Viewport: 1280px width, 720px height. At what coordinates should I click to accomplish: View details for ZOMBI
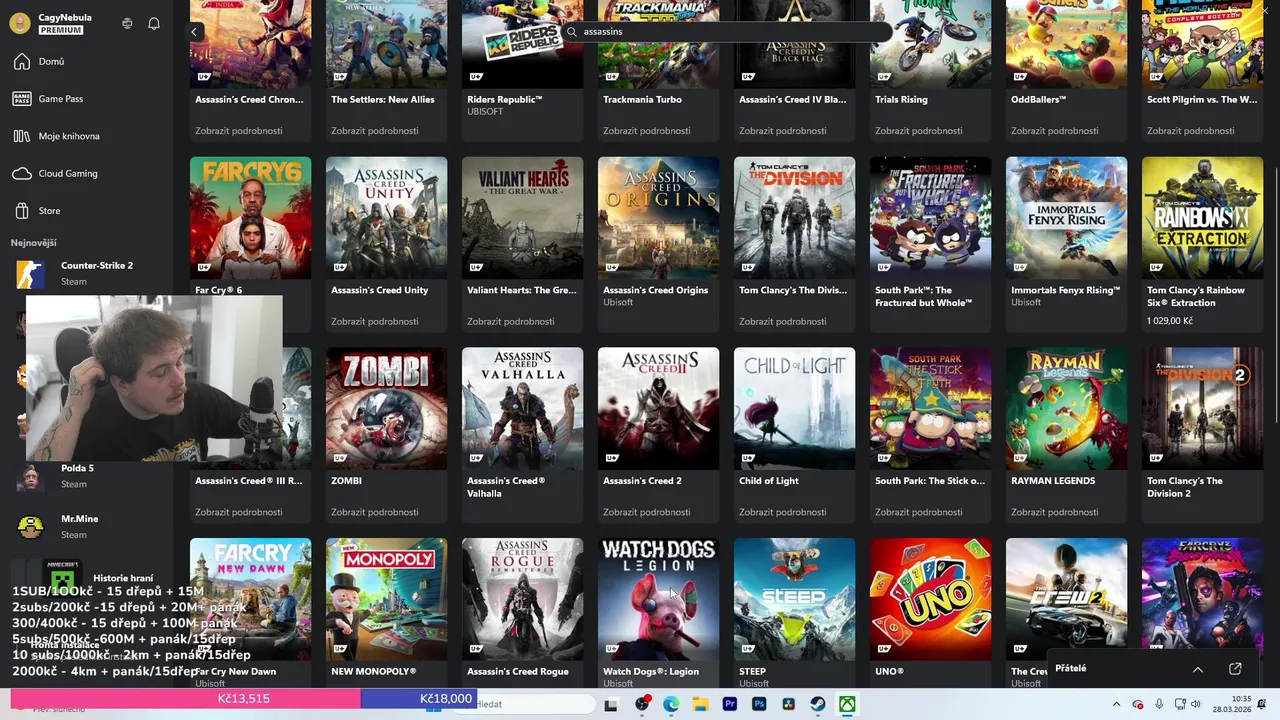point(375,512)
